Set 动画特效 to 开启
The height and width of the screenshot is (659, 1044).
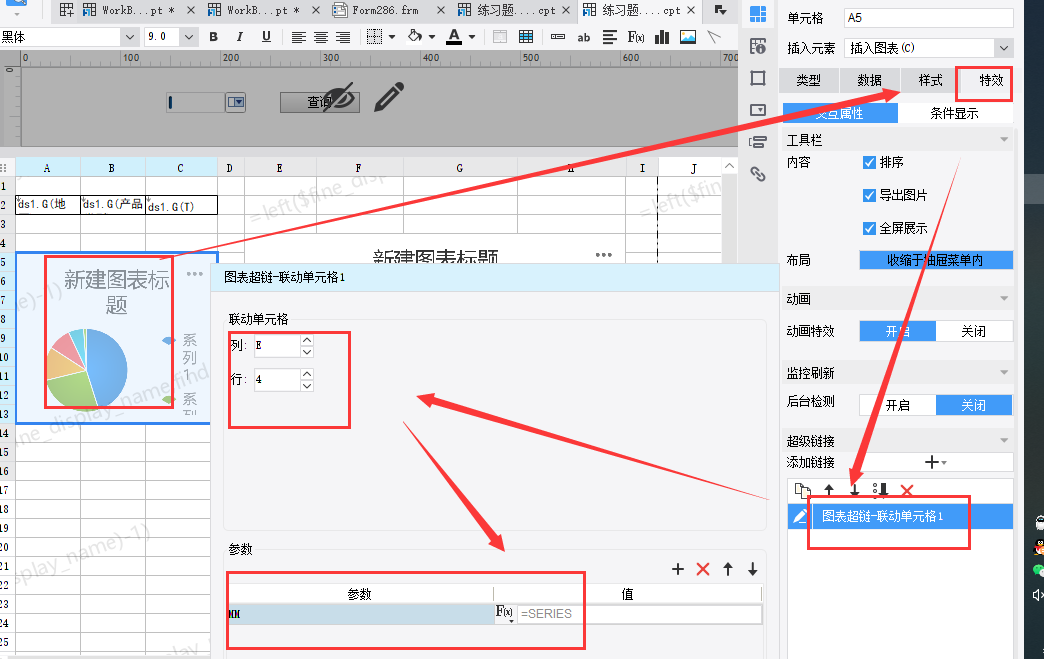[x=898, y=331]
